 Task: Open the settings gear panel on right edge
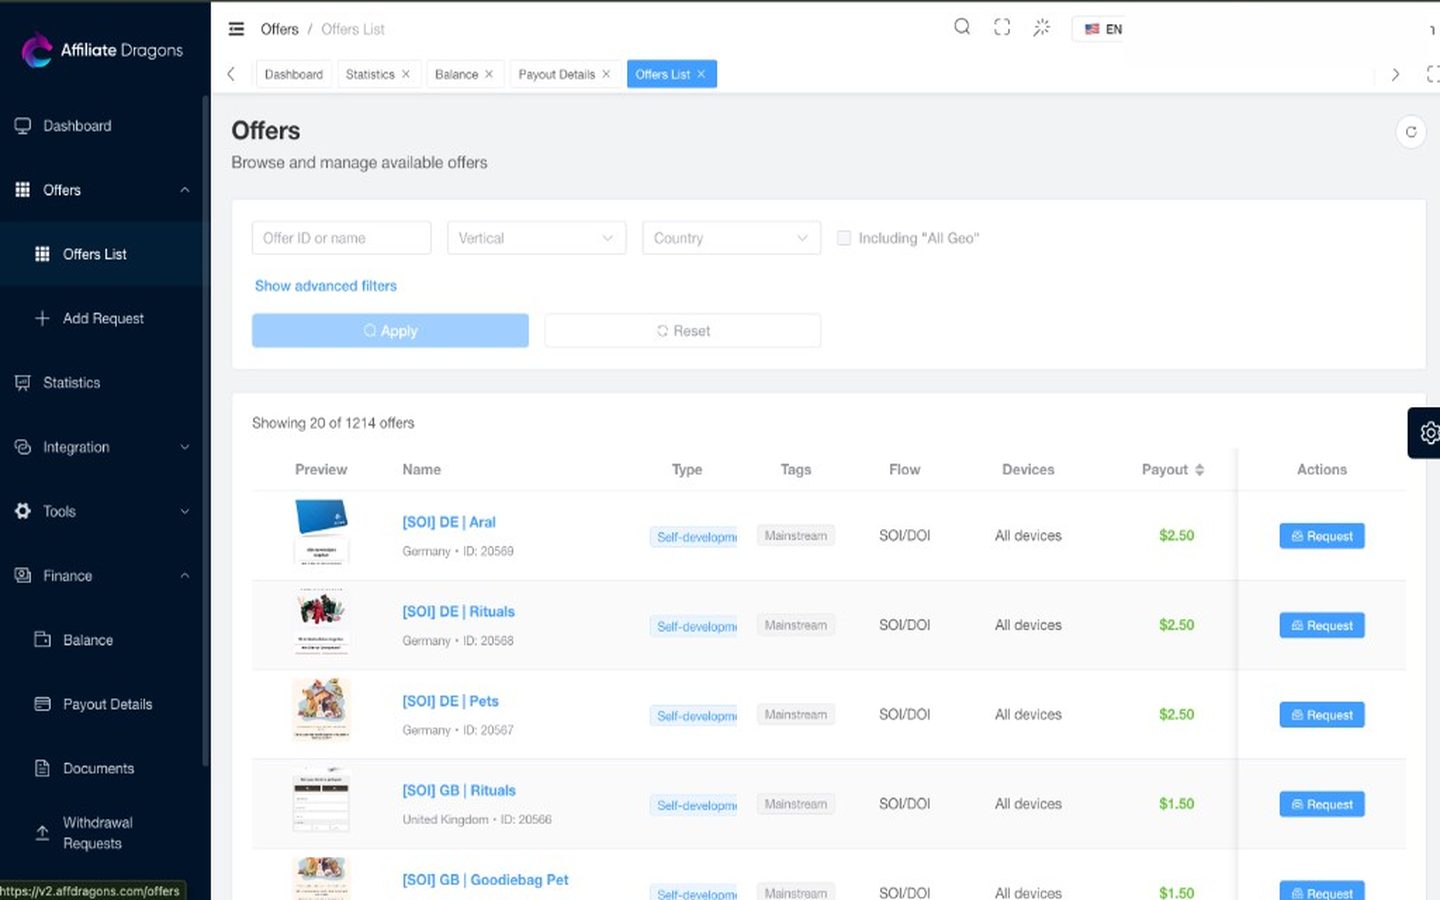[1427, 433]
